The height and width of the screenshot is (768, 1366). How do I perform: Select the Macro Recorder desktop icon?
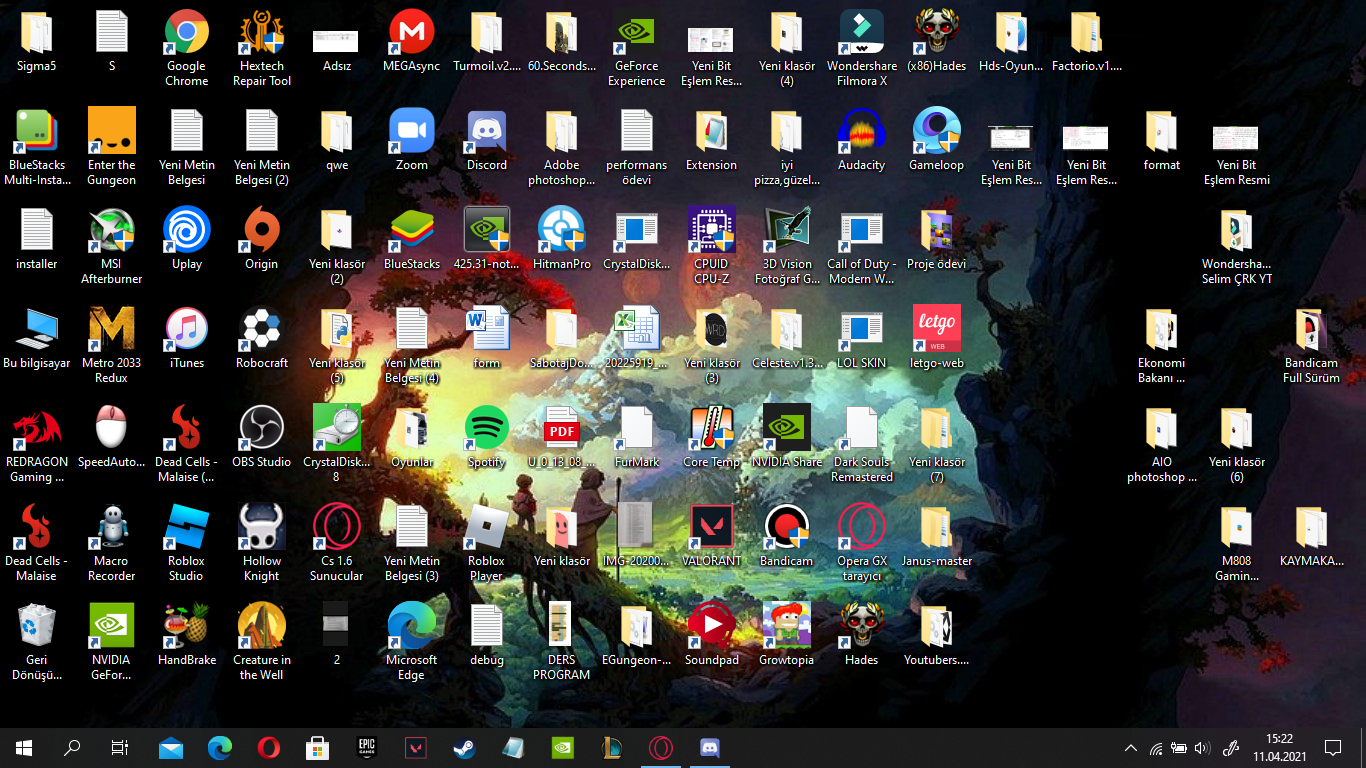(x=112, y=543)
